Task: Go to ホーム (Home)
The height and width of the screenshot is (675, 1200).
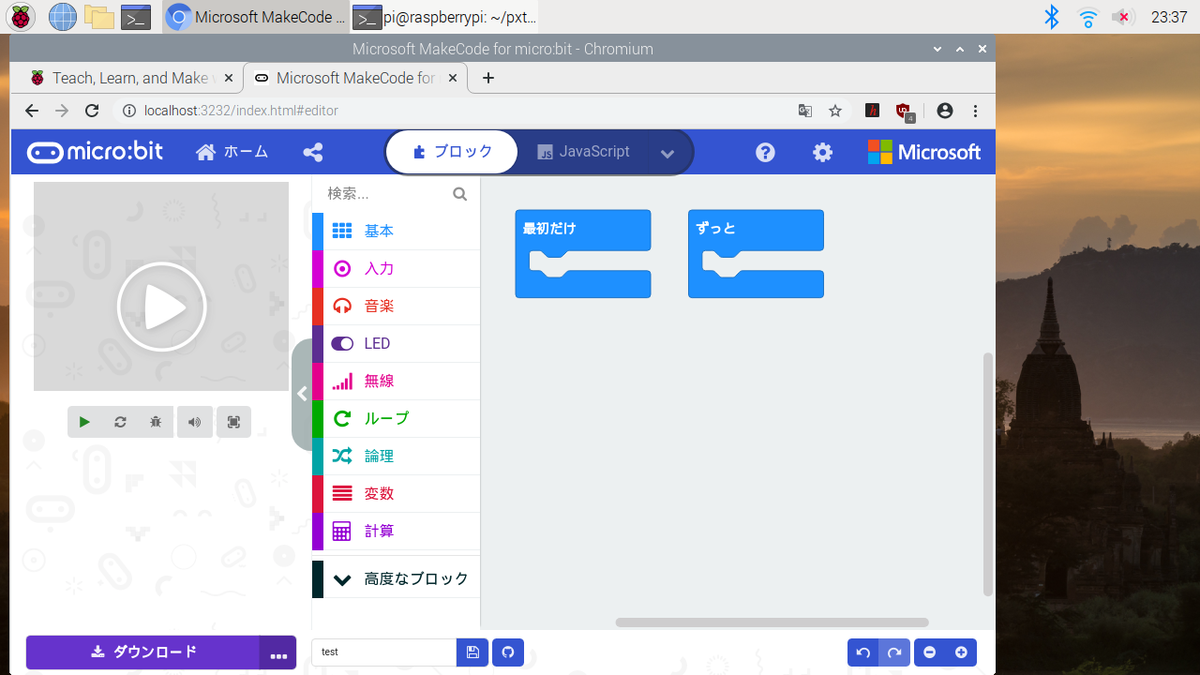Action: click(x=232, y=152)
